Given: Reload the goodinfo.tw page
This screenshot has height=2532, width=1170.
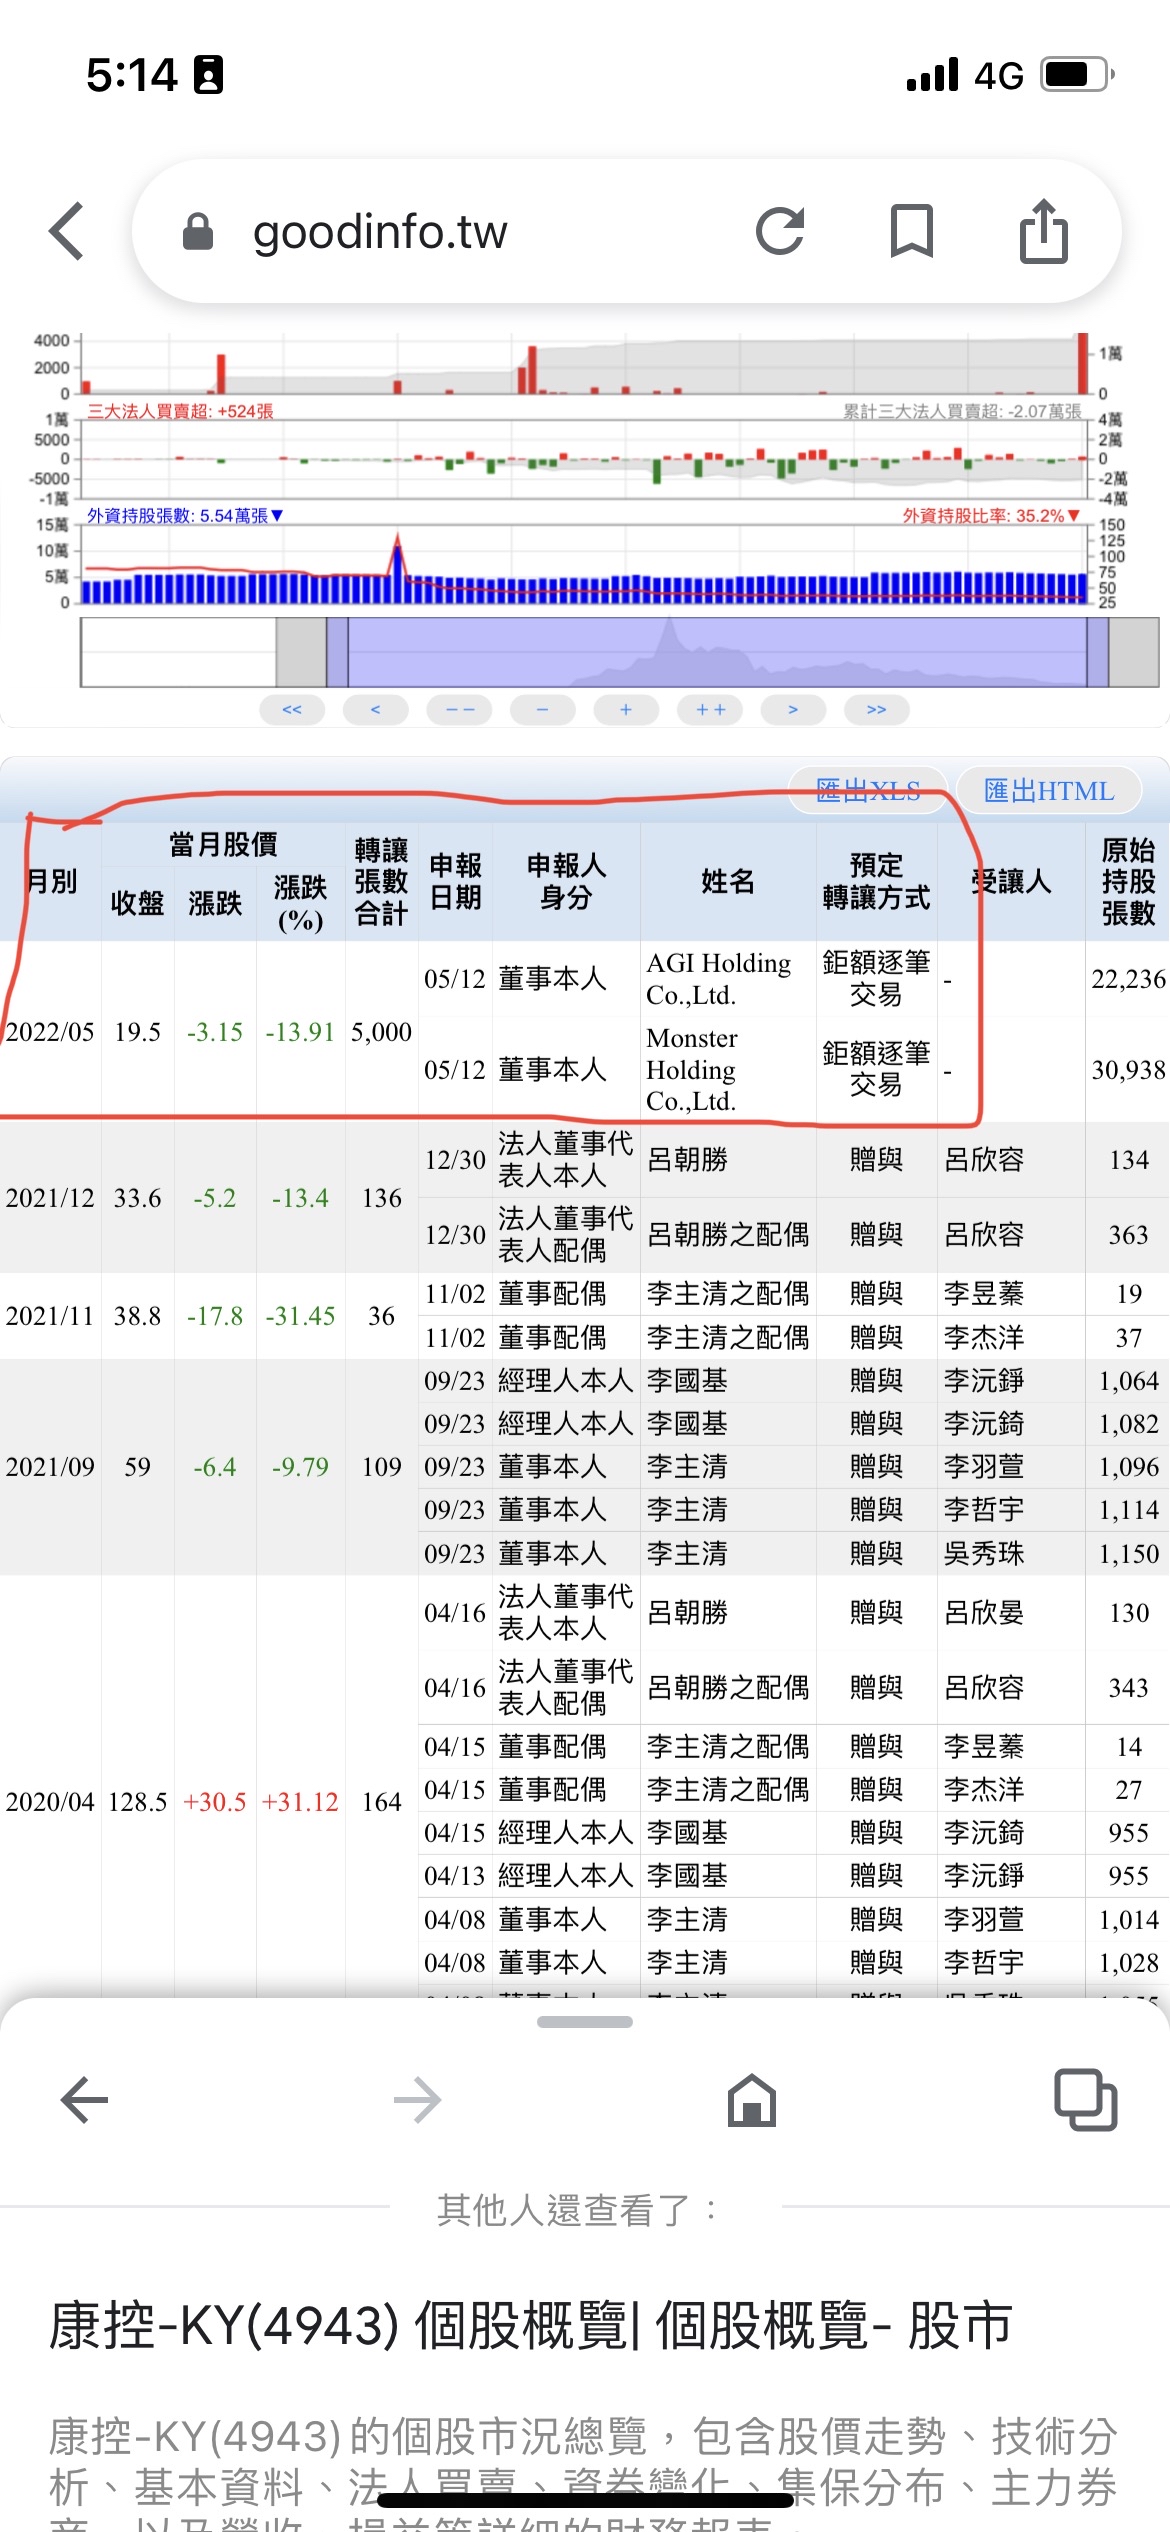Looking at the screenshot, I should coord(780,231).
